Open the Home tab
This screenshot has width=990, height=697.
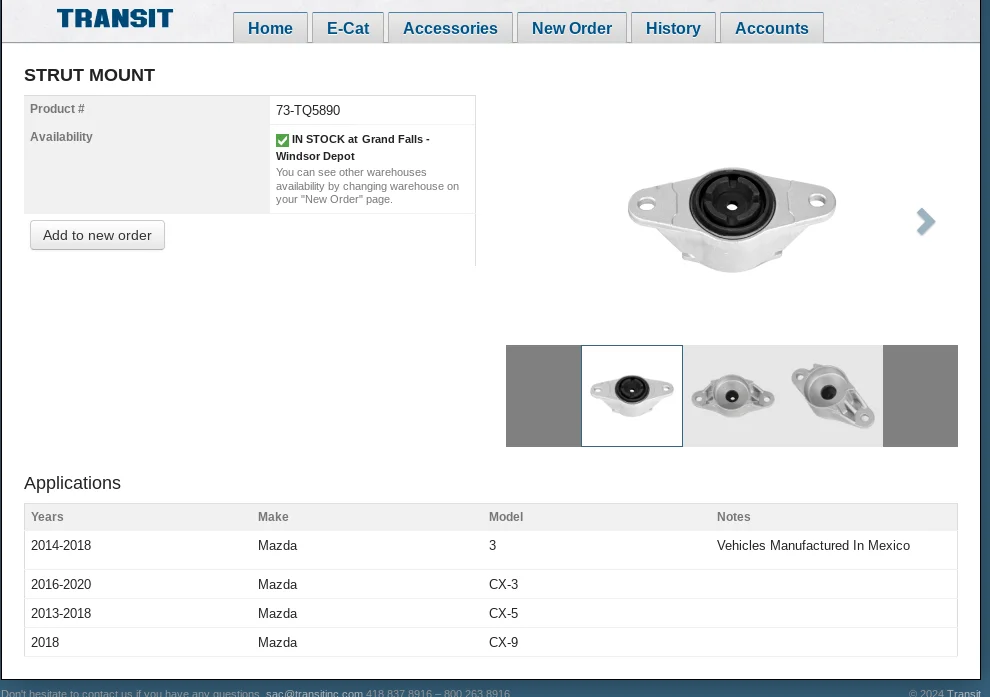click(x=270, y=28)
